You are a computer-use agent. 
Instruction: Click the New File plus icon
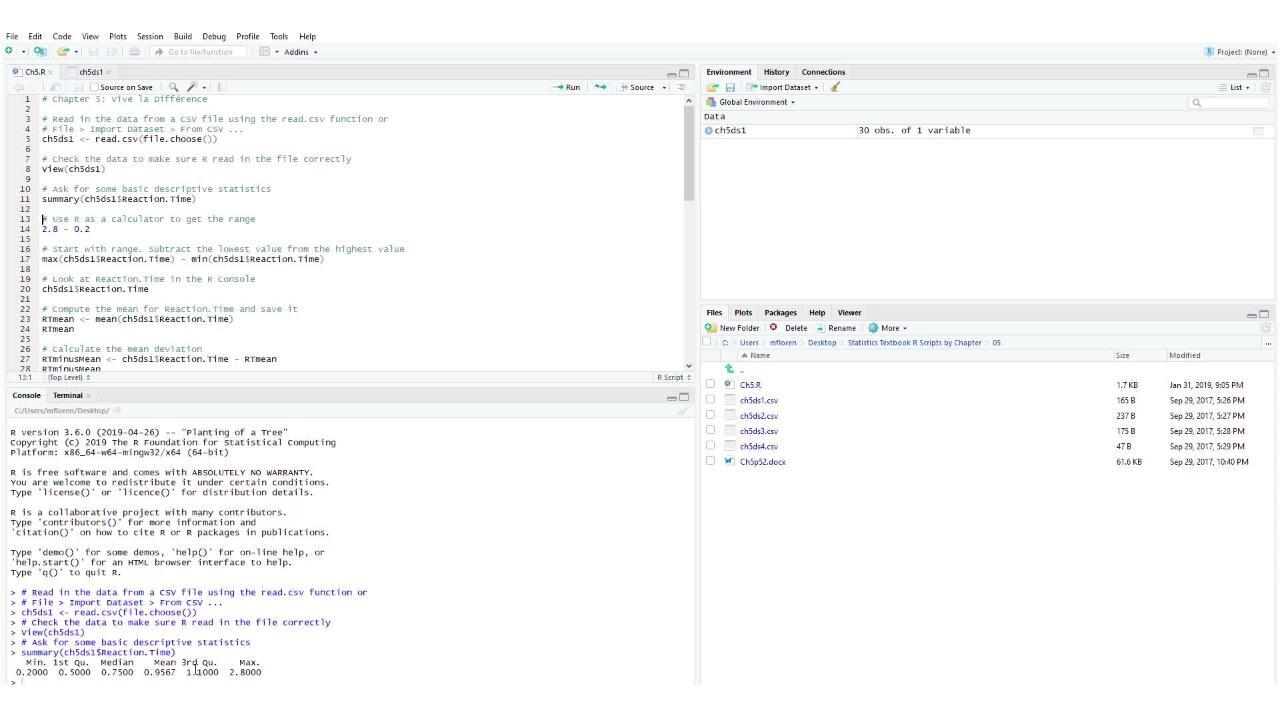[9, 52]
